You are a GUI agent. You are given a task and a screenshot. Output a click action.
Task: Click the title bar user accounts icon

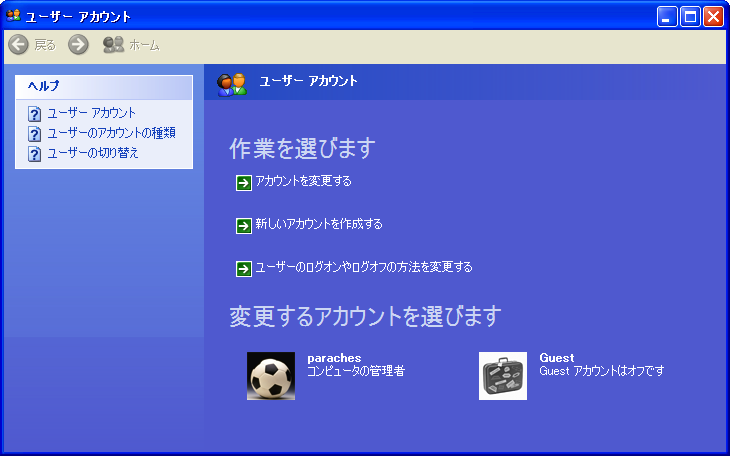[x=14, y=16]
